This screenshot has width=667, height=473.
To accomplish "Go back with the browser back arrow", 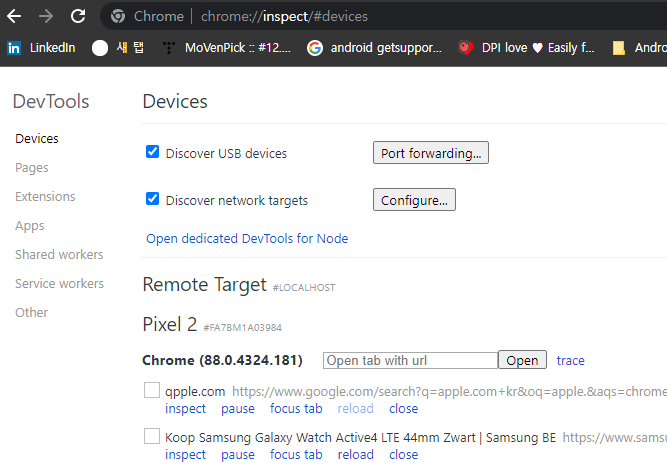I will point(14,16).
